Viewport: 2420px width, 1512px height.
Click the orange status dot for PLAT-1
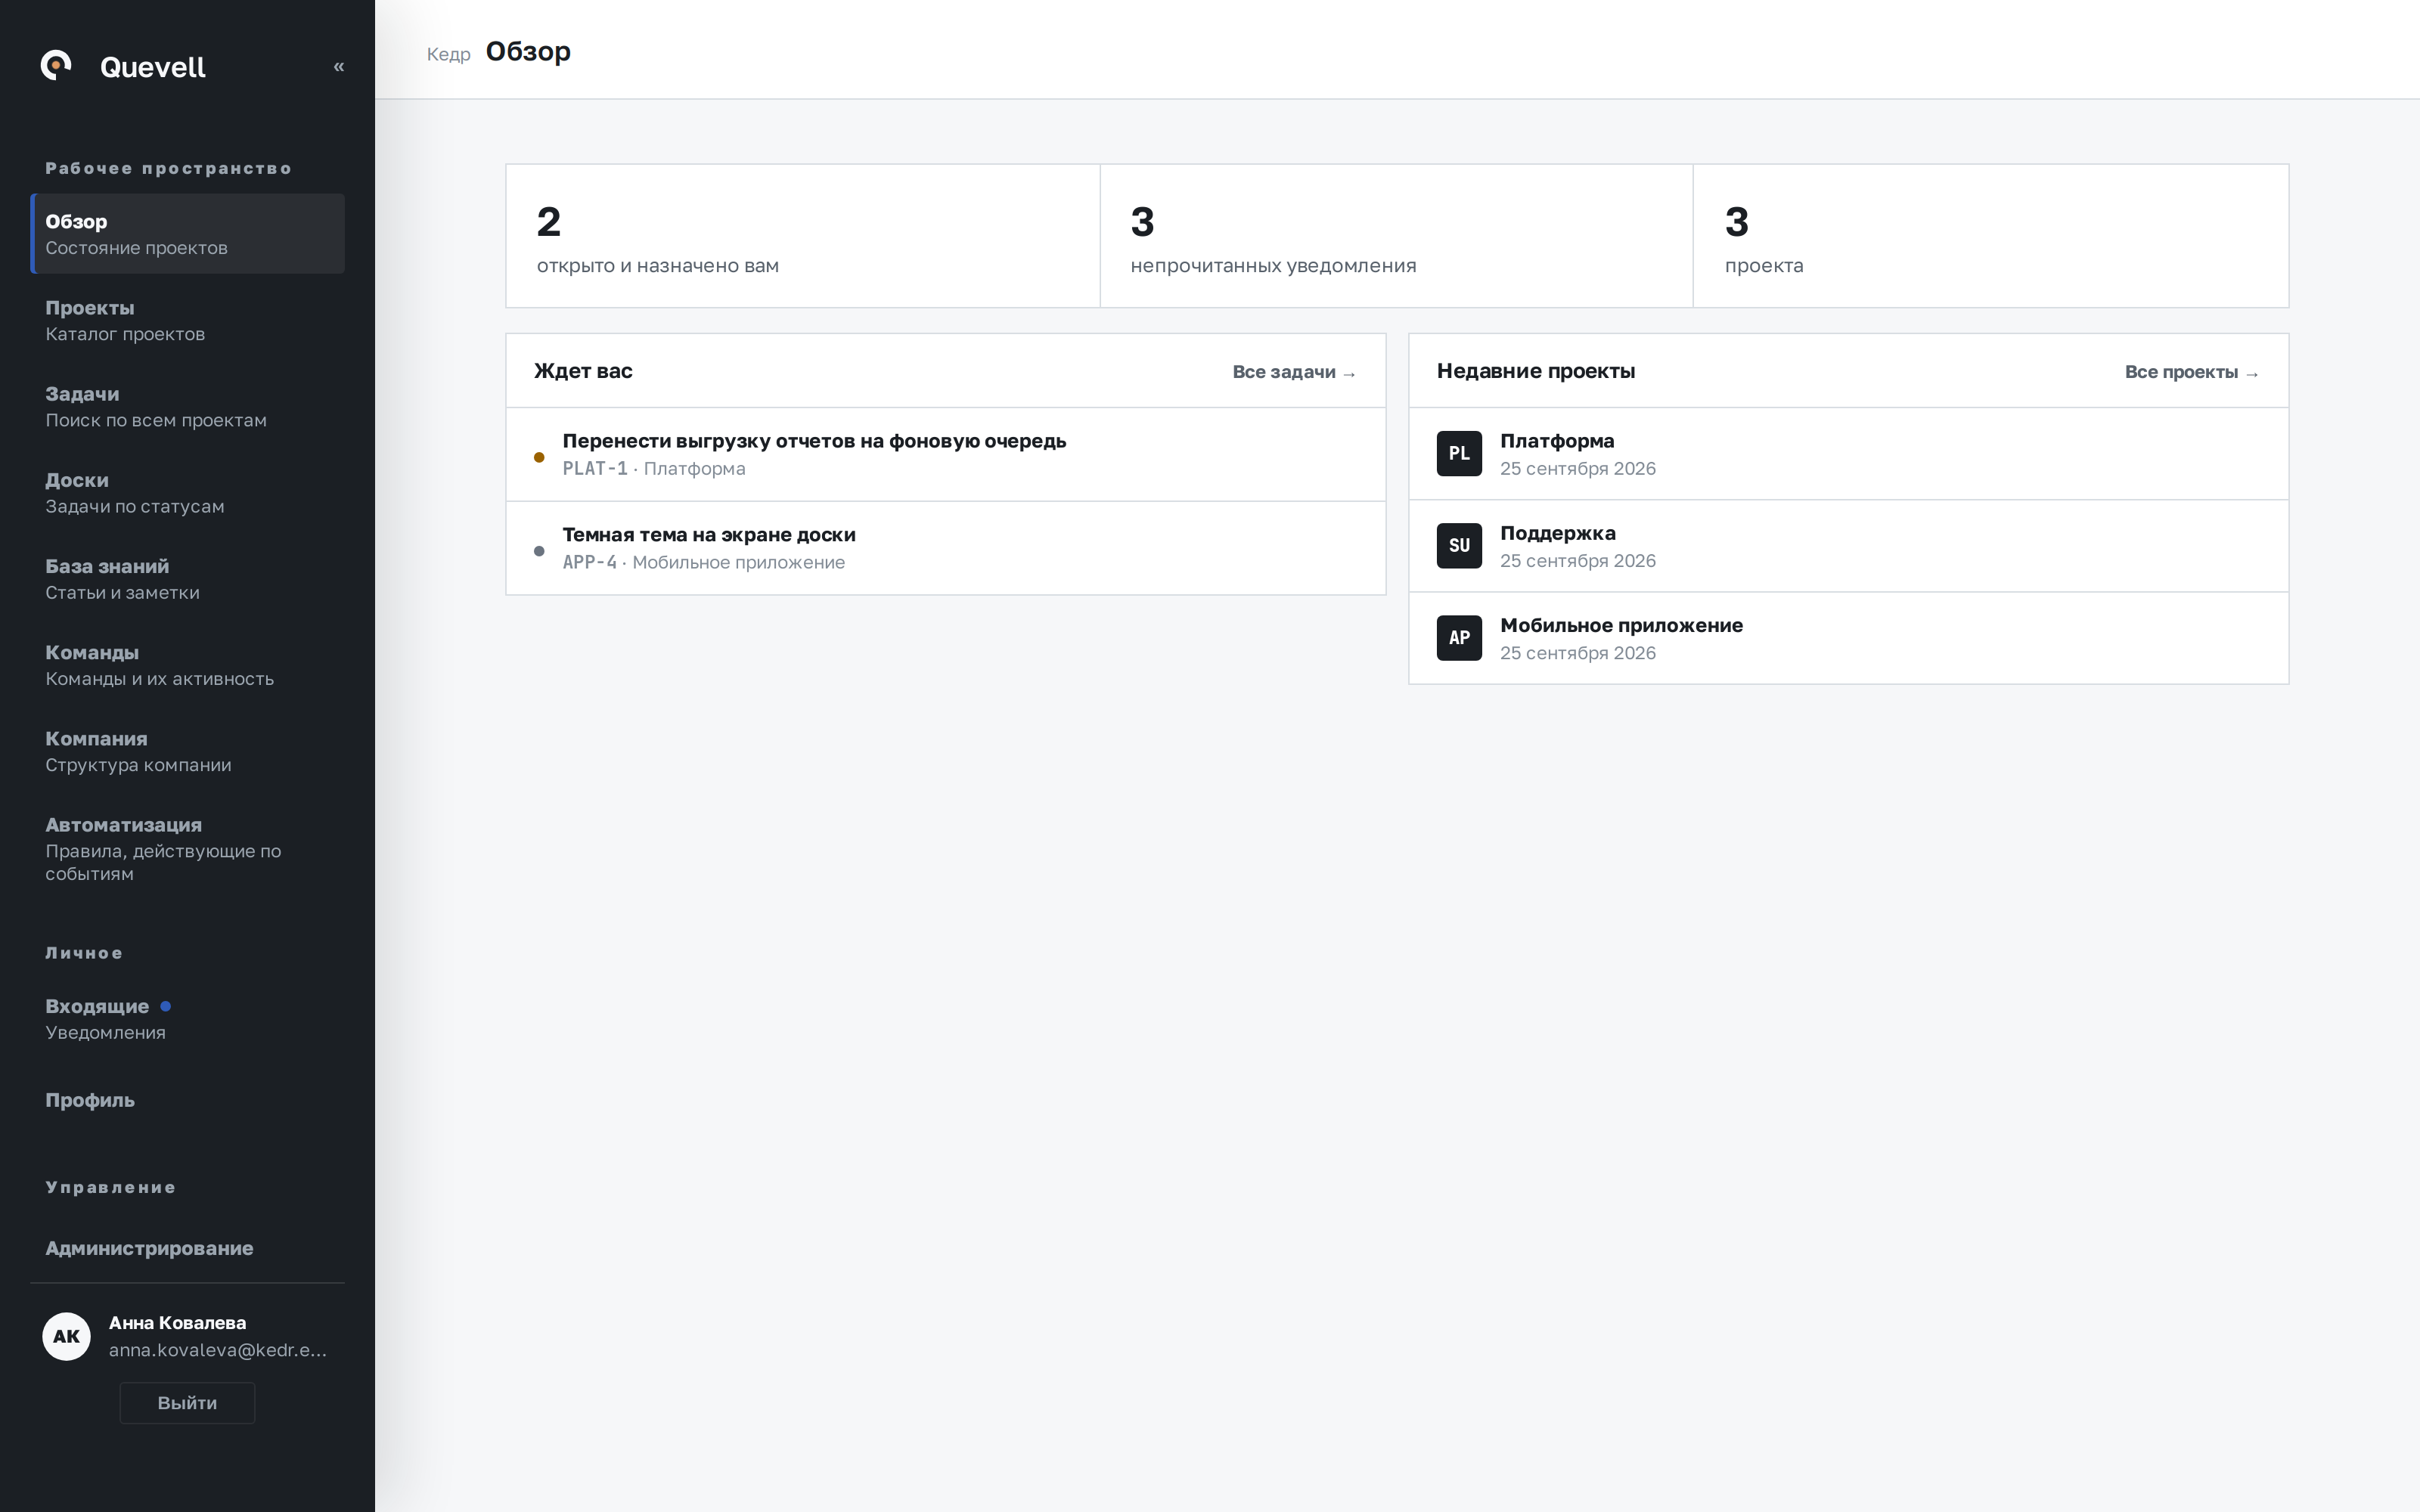point(539,457)
